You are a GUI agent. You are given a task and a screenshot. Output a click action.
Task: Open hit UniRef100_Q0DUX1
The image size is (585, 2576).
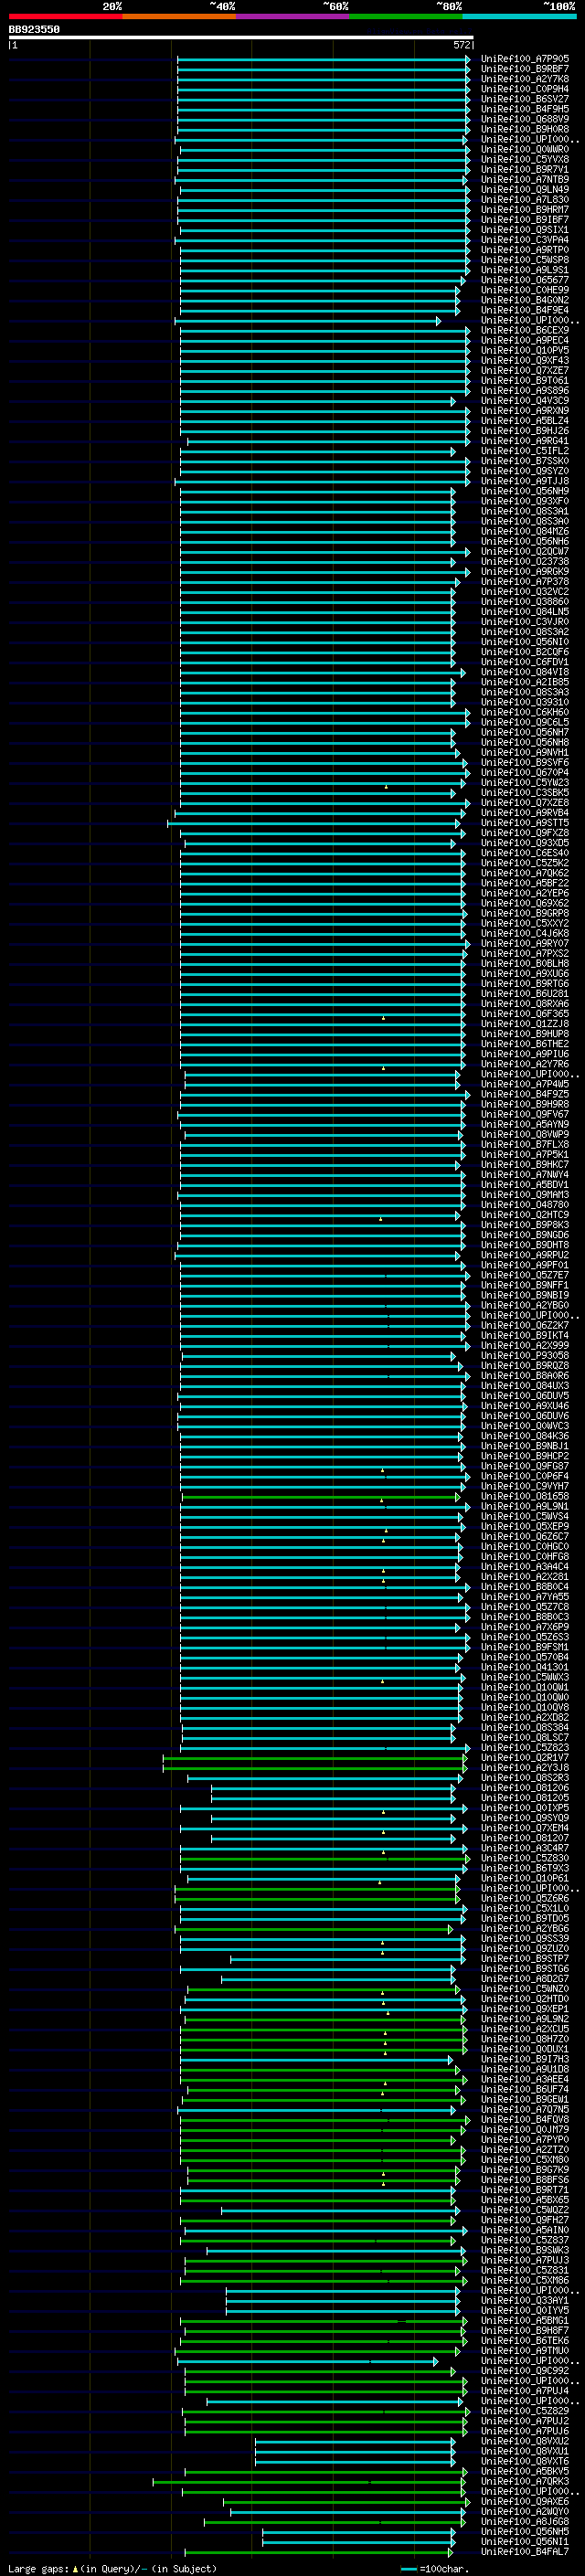tap(525, 2049)
